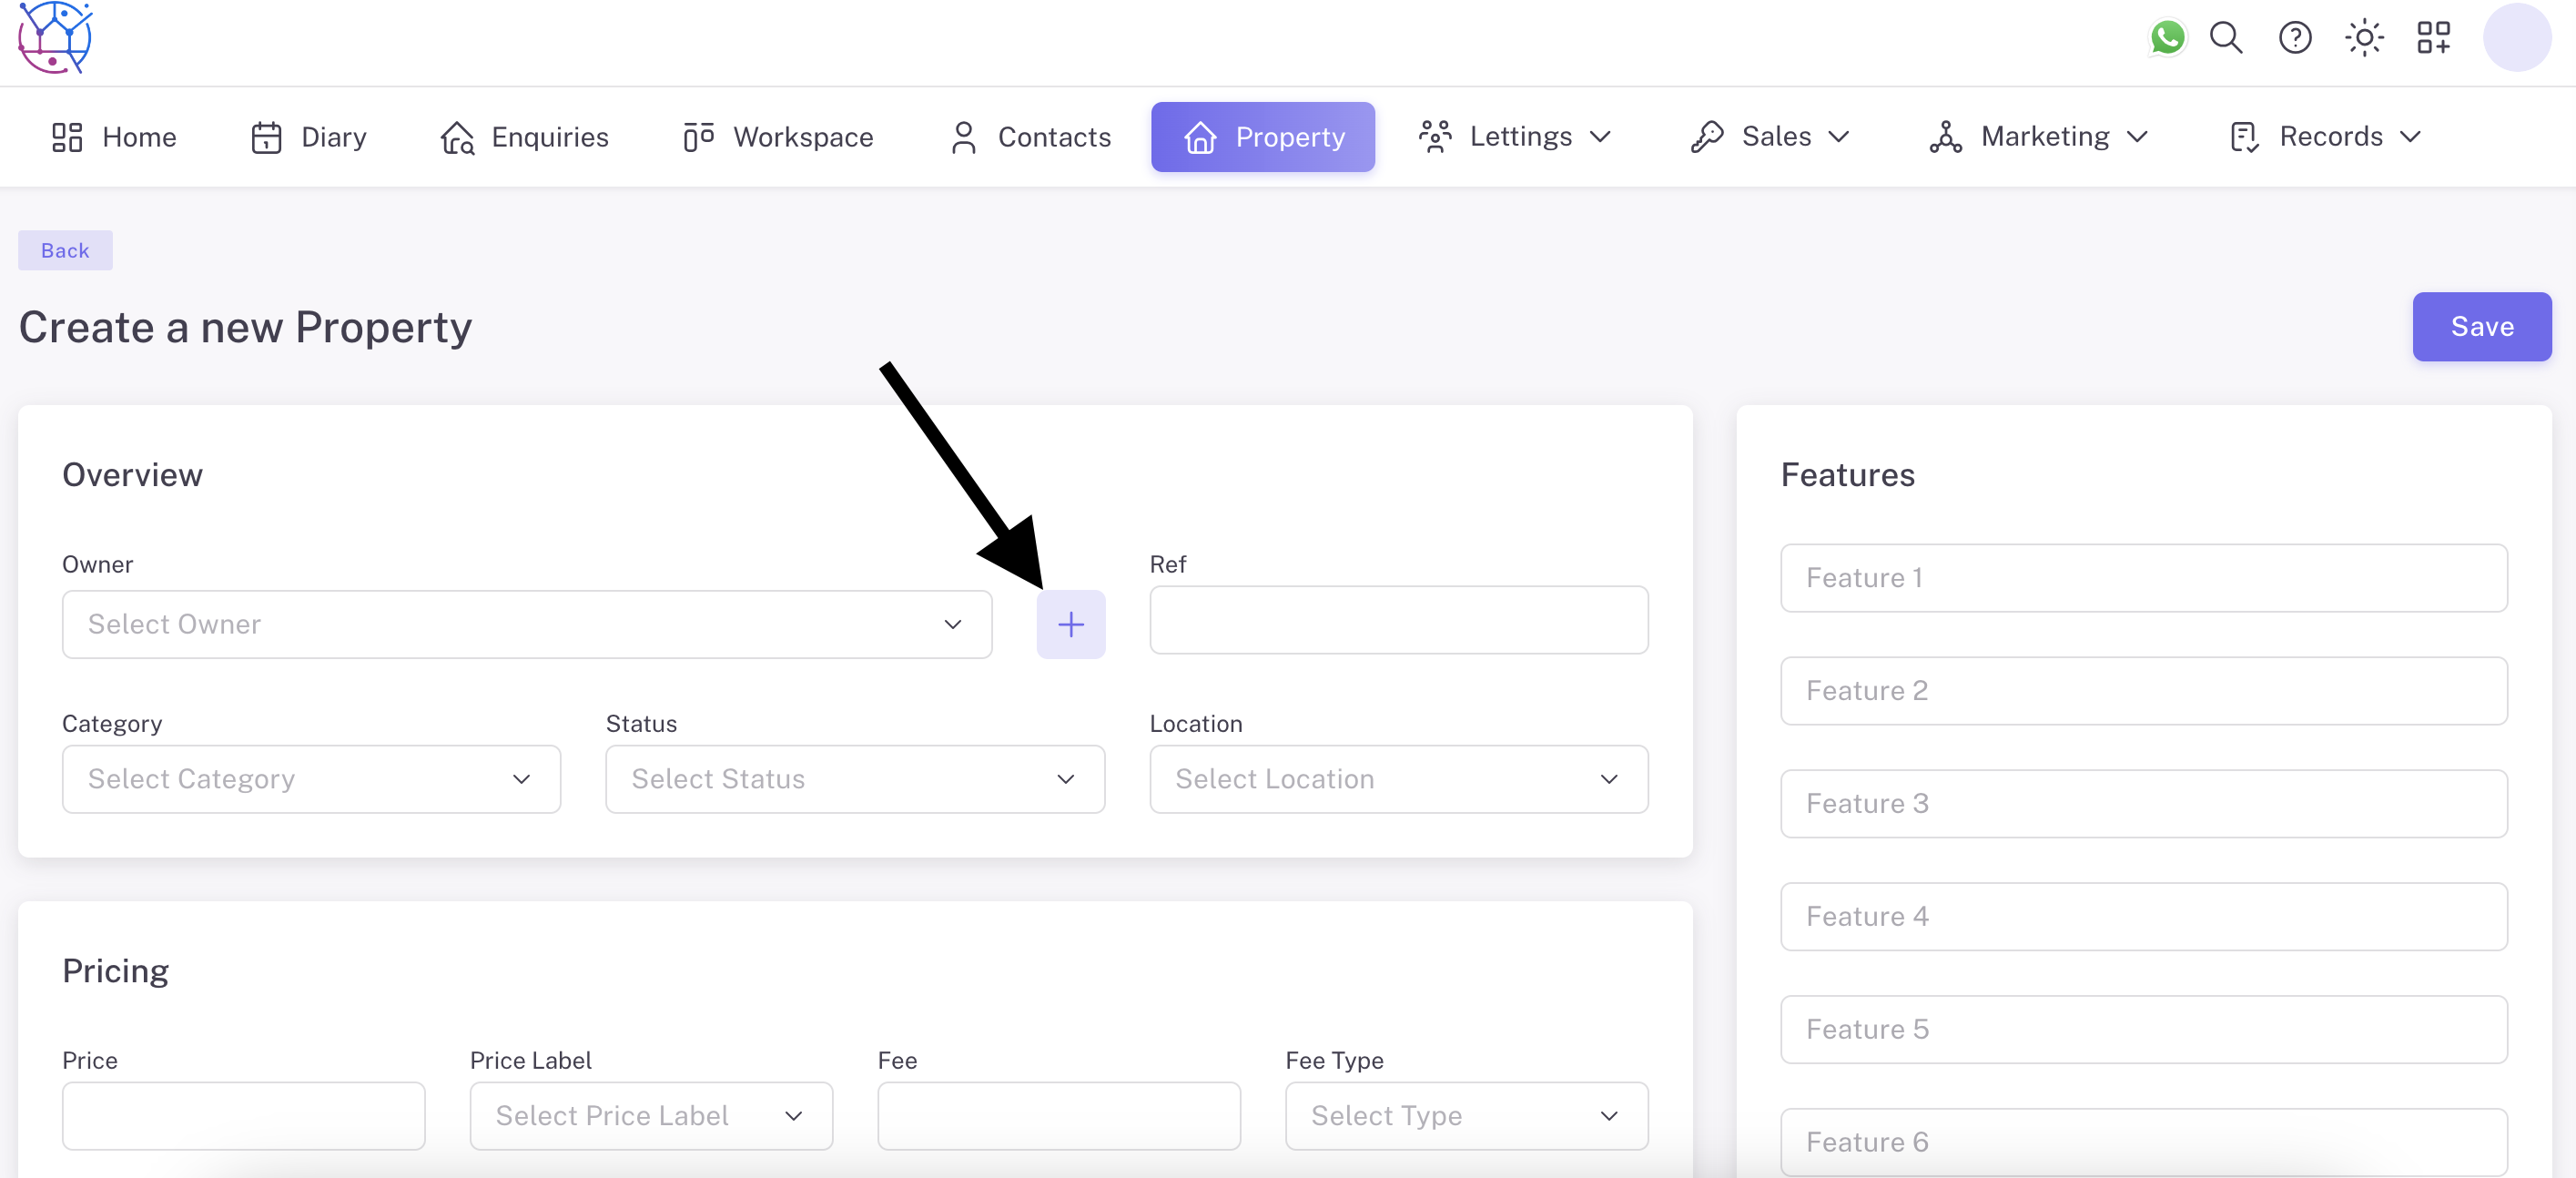
Task: Open the apps grid plus icon
Action: coord(2433,38)
